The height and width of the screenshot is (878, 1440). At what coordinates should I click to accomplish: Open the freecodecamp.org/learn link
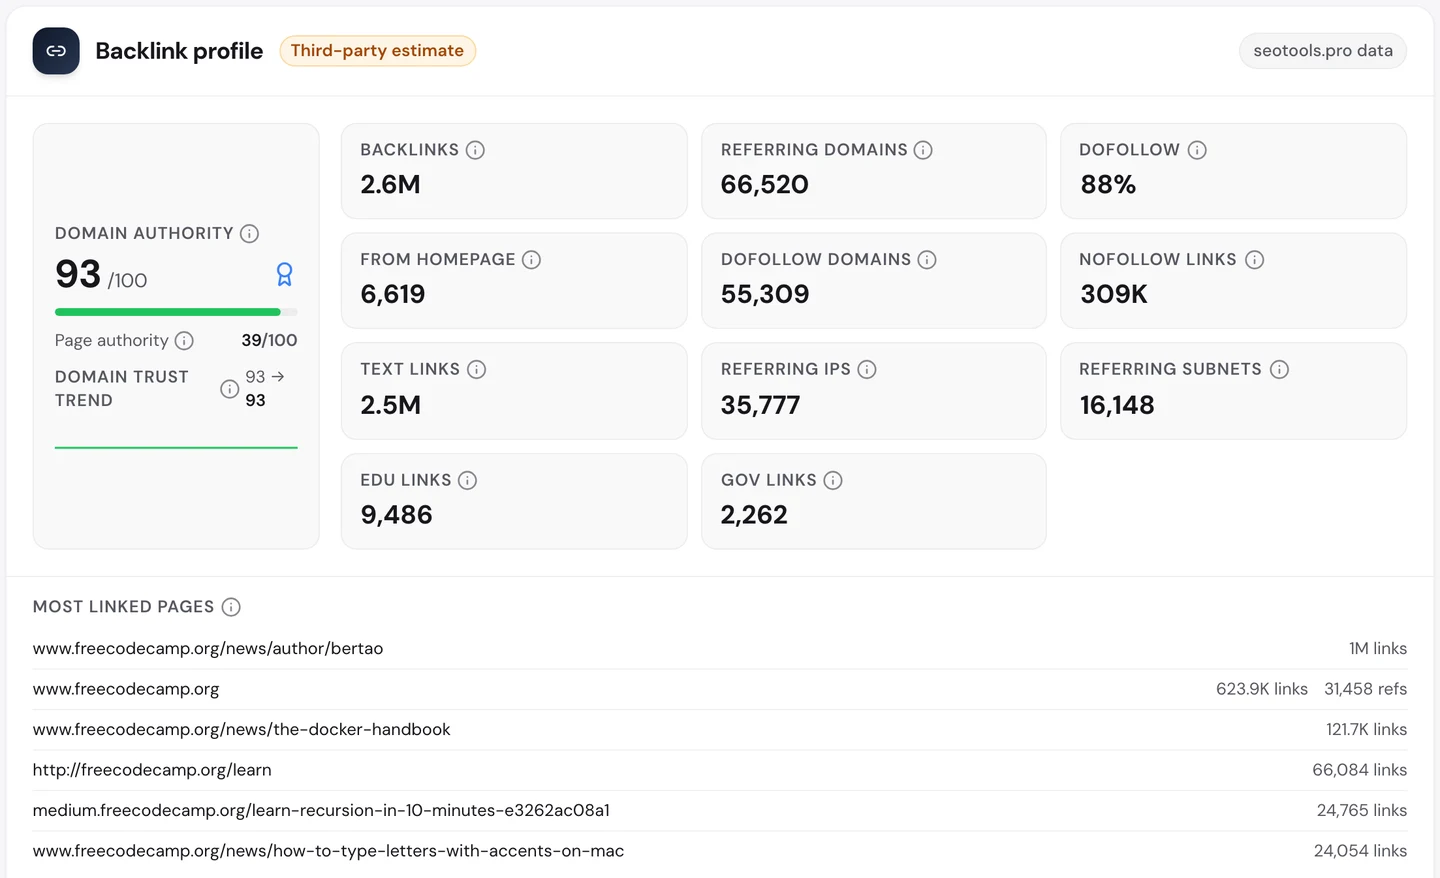152,770
